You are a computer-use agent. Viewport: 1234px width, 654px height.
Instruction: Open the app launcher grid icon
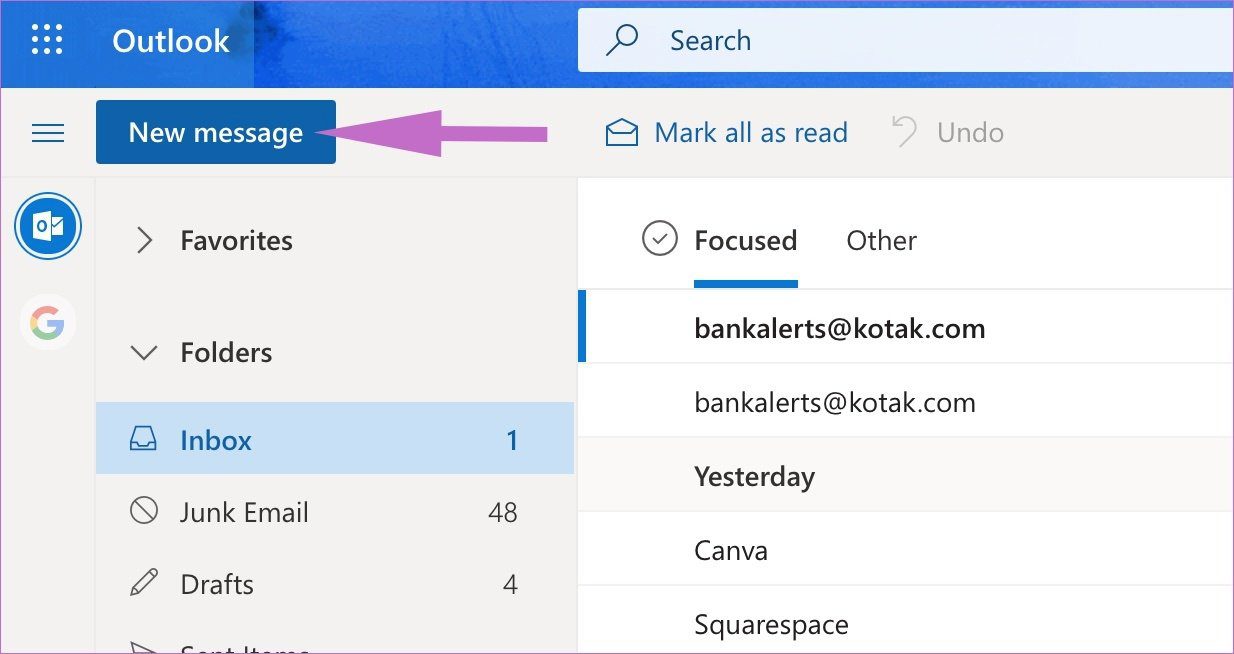(x=47, y=40)
